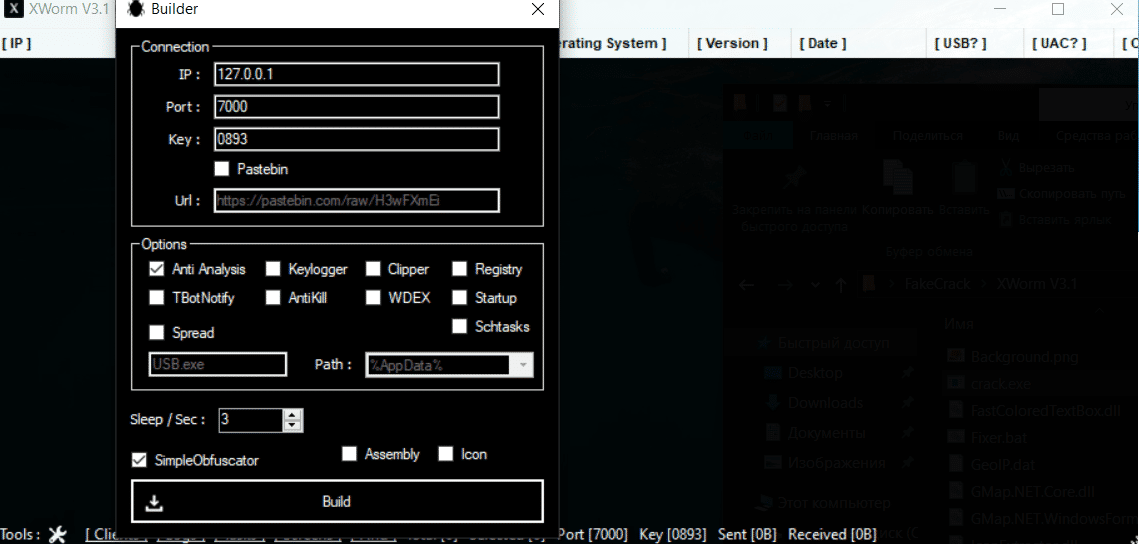Click the Background.png file icon
Screen dimensions: 1139x544
[957, 356]
